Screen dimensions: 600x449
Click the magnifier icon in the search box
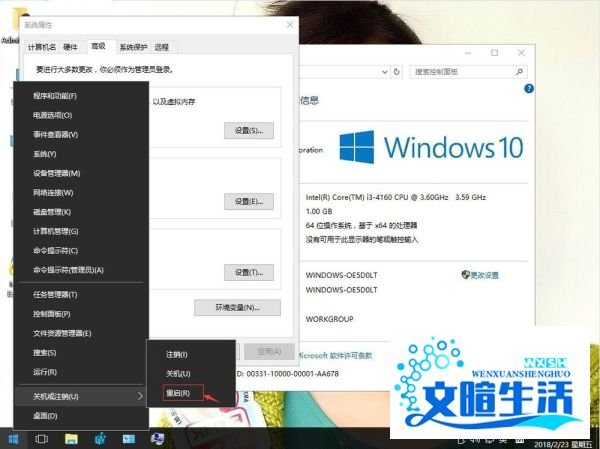click(519, 72)
